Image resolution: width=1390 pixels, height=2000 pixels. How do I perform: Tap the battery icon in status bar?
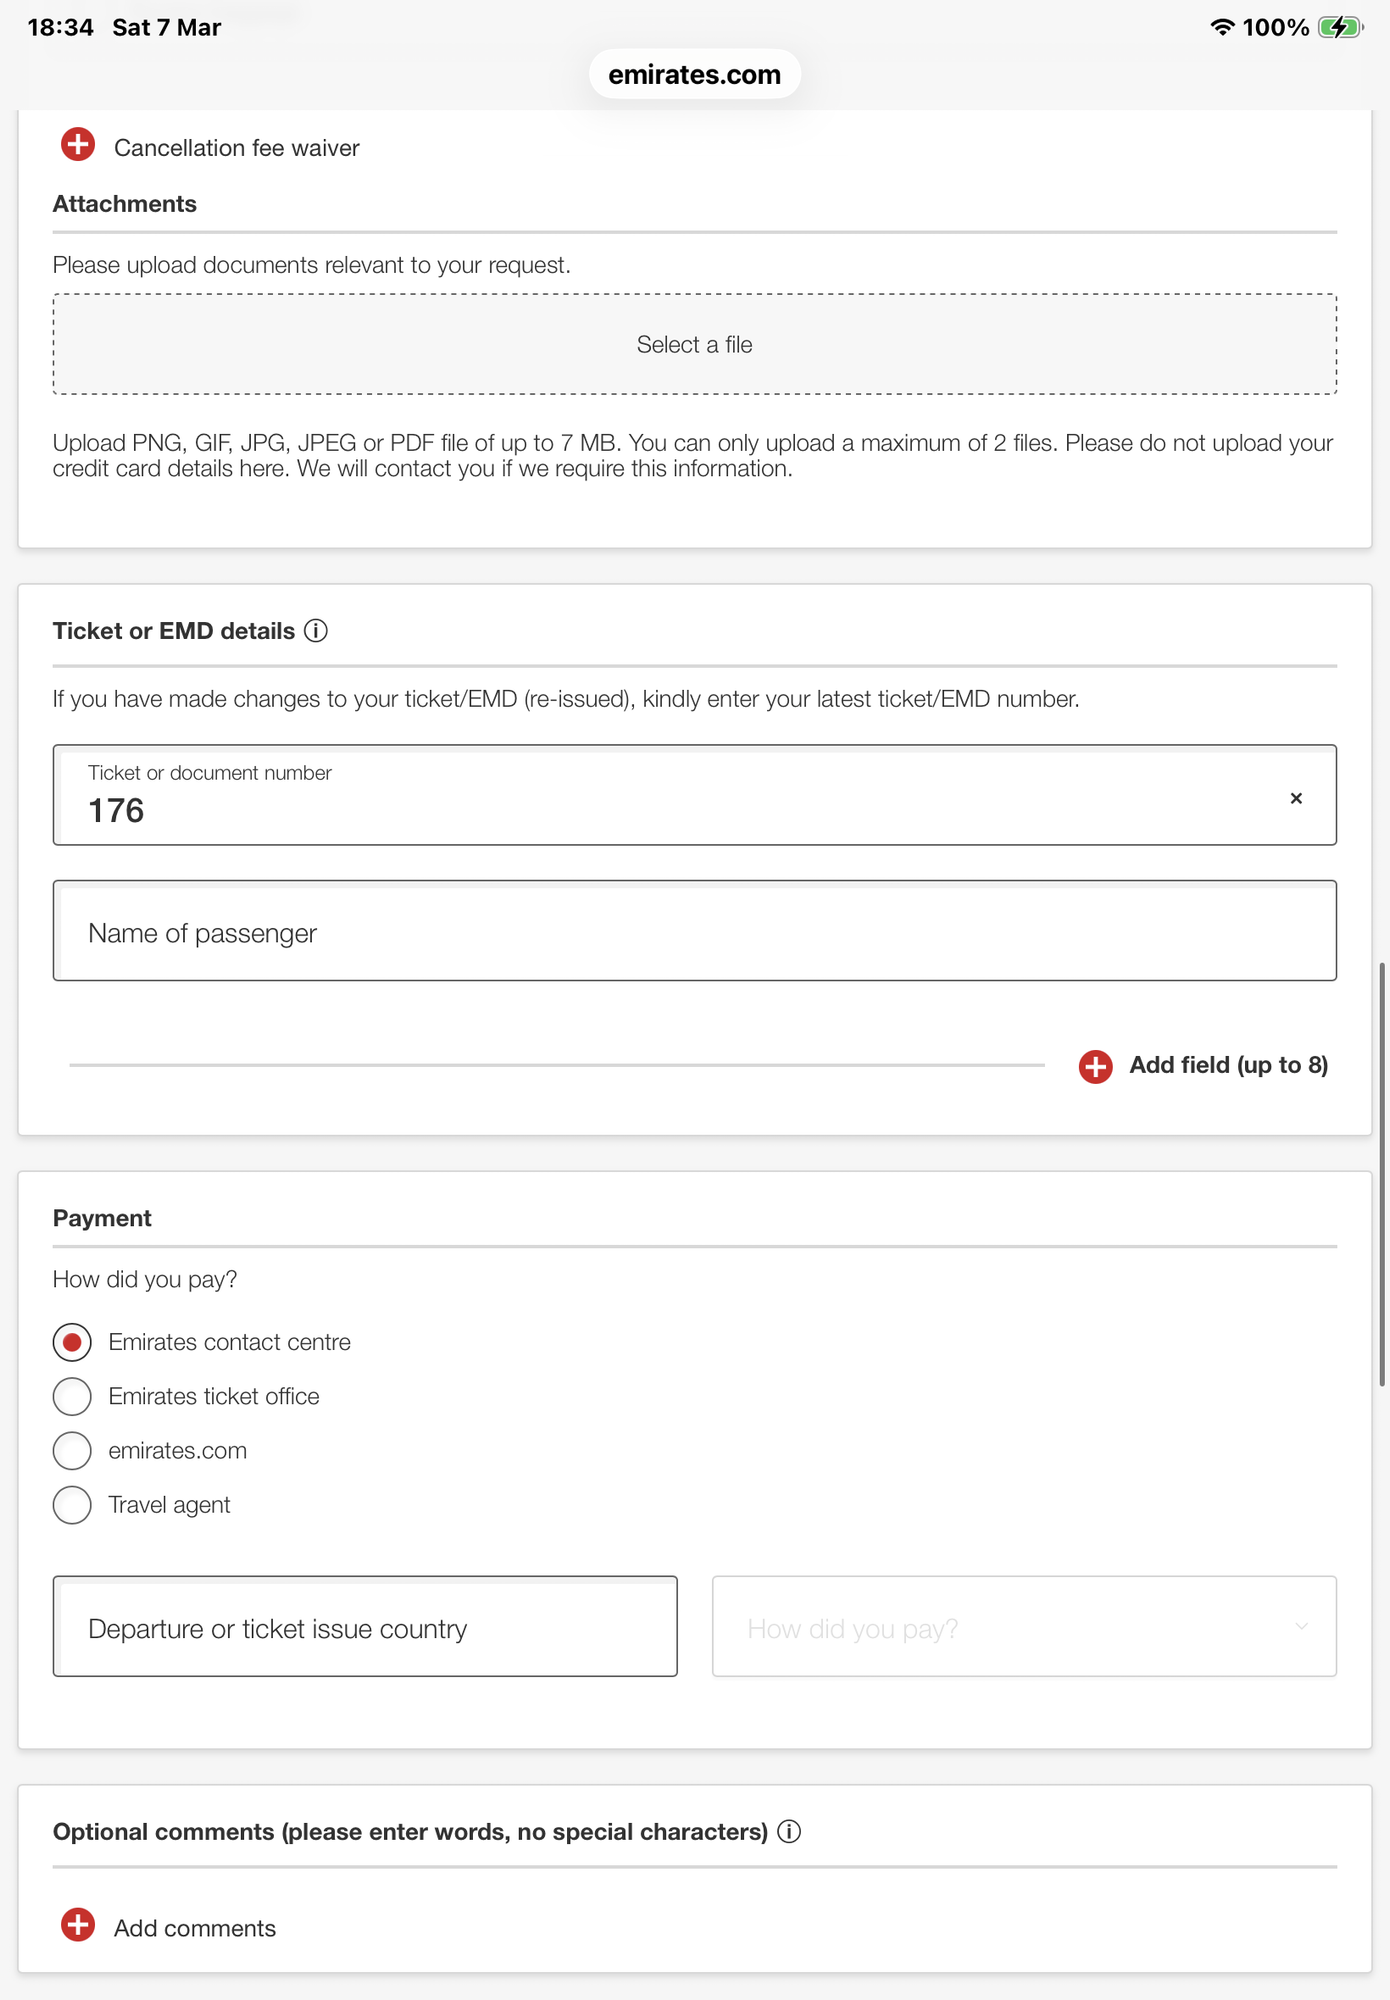[x=1340, y=27]
